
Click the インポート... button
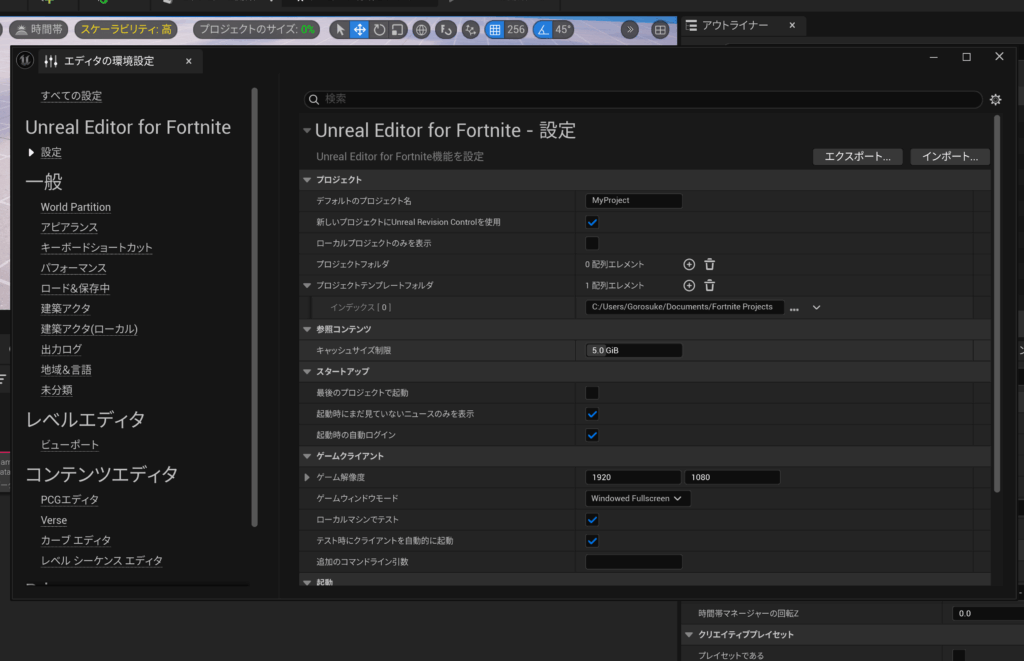tap(950, 157)
